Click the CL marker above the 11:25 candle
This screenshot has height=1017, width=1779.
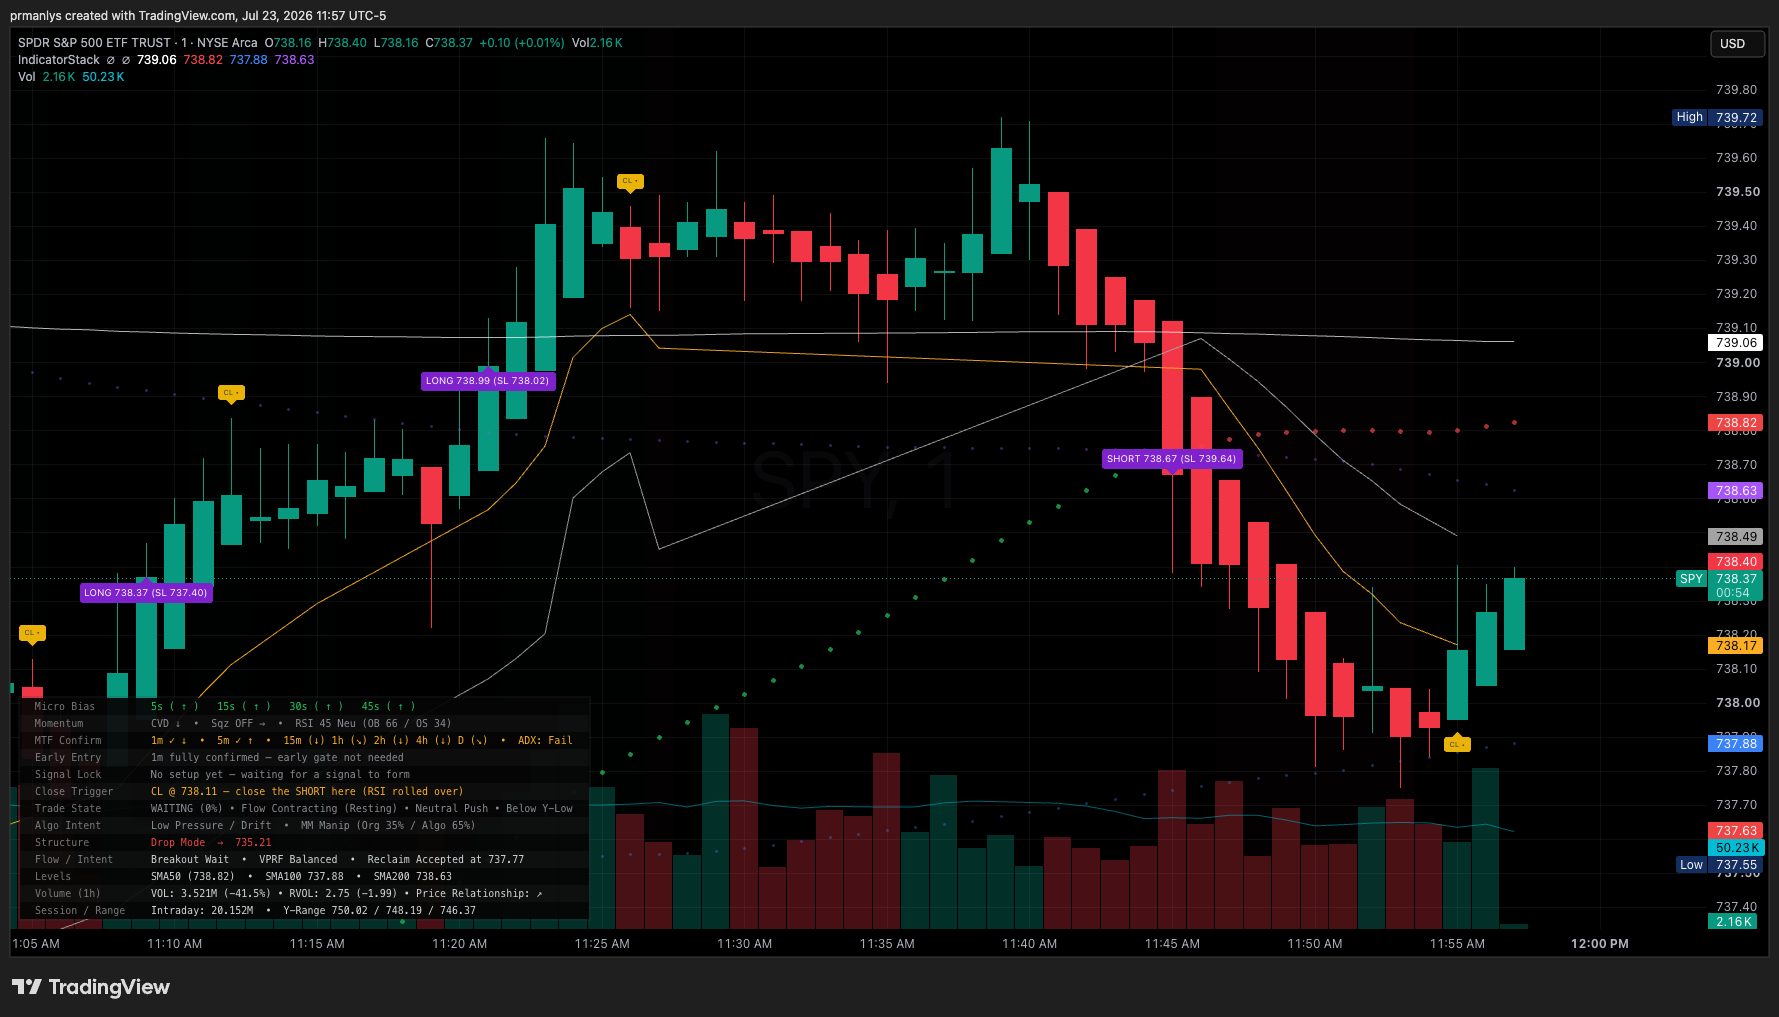pos(630,182)
